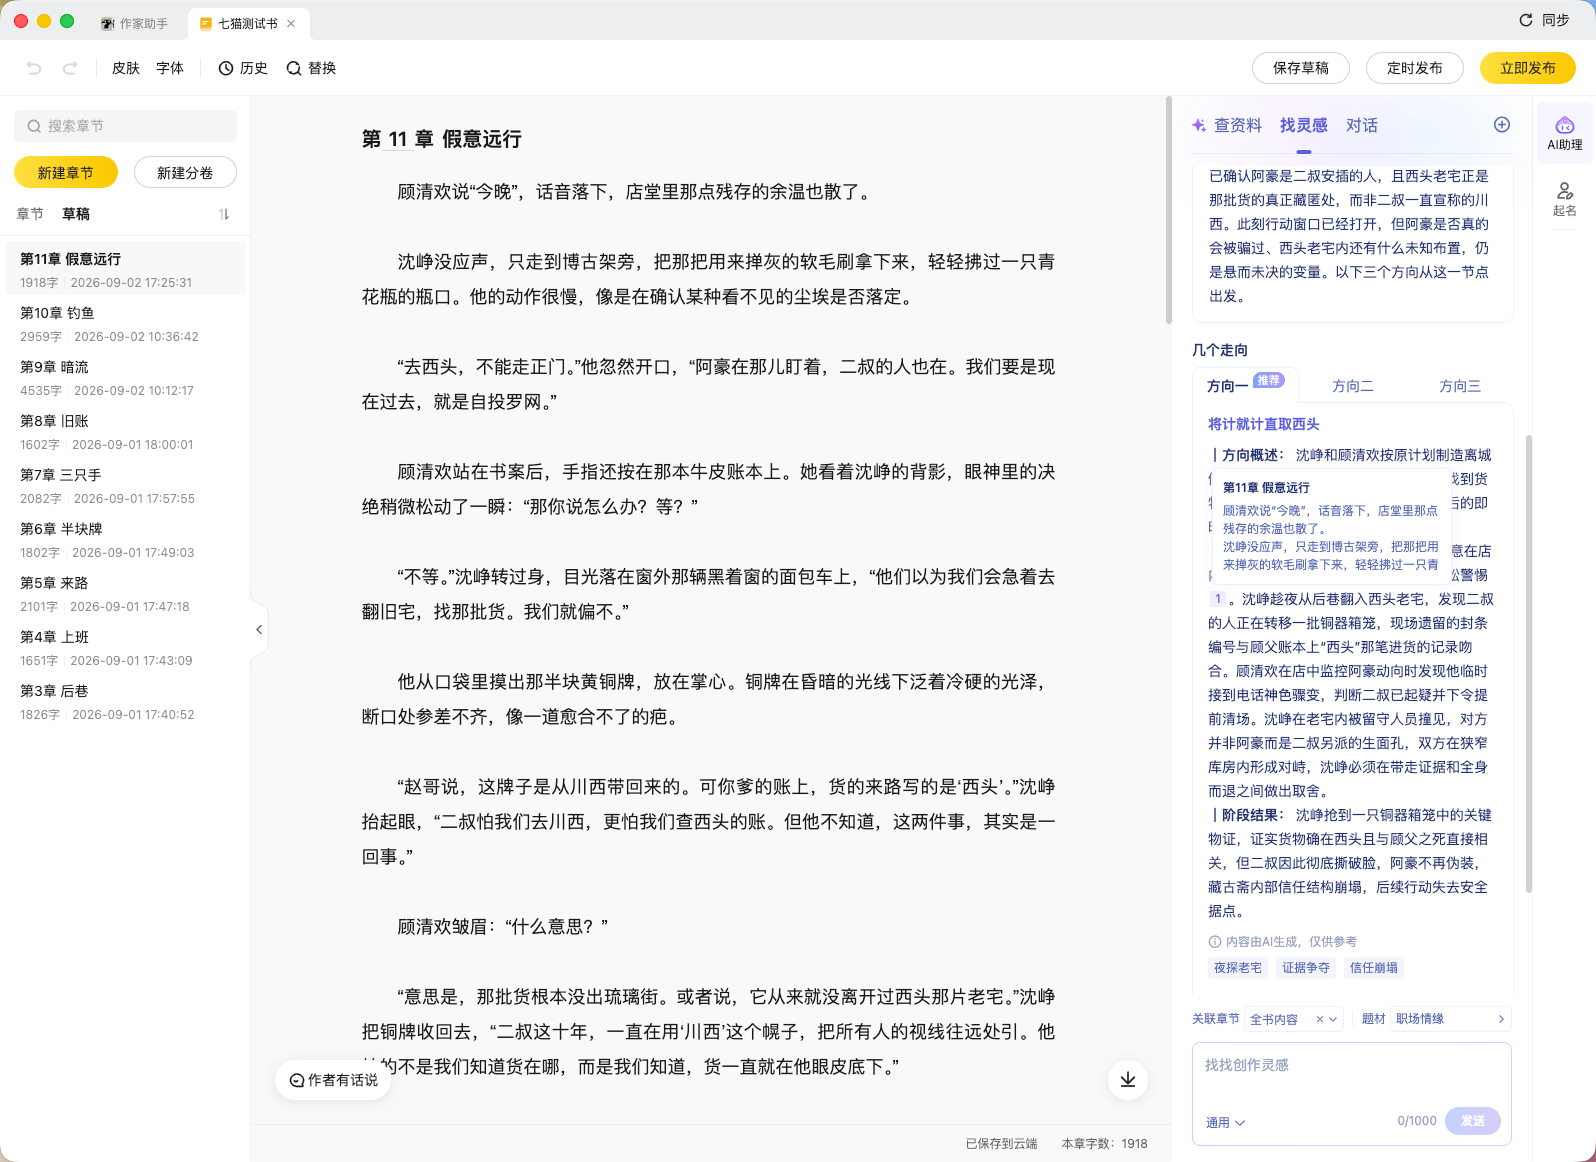The height and width of the screenshot is (1162, 1596).
Task: Switch to the 章节 list tab
Action: [x=30, y=214]
